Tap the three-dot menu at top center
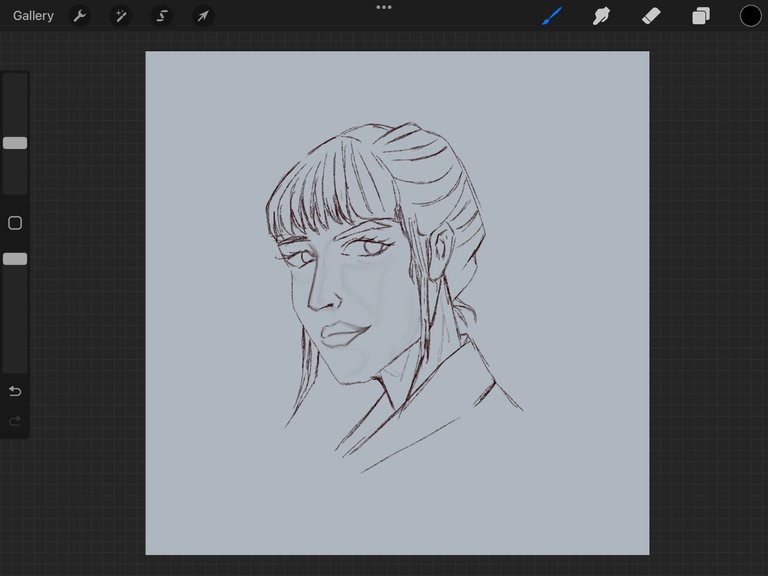This screenshot has height=576, width=768. [x=384, y=7]
